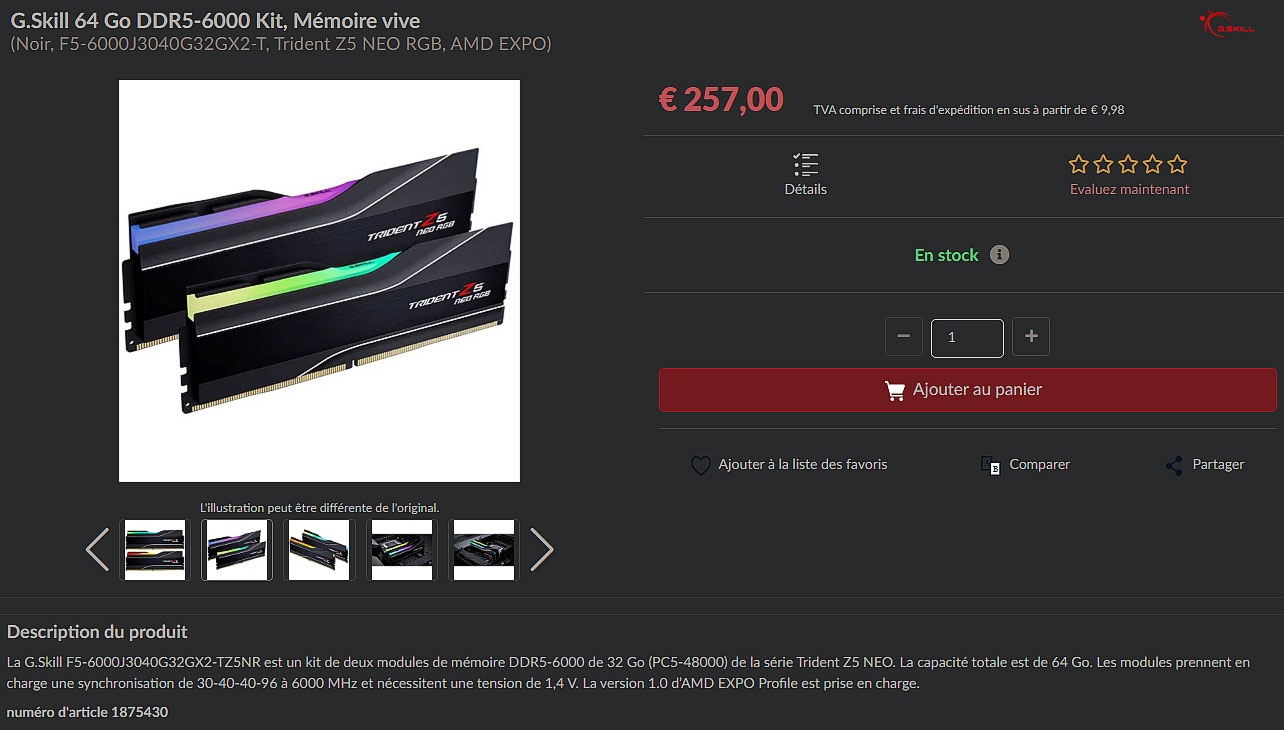The width and height of the screenshot is (1284, 730).
Task: Click the heart favorites icon
Action: click(701, 465)
